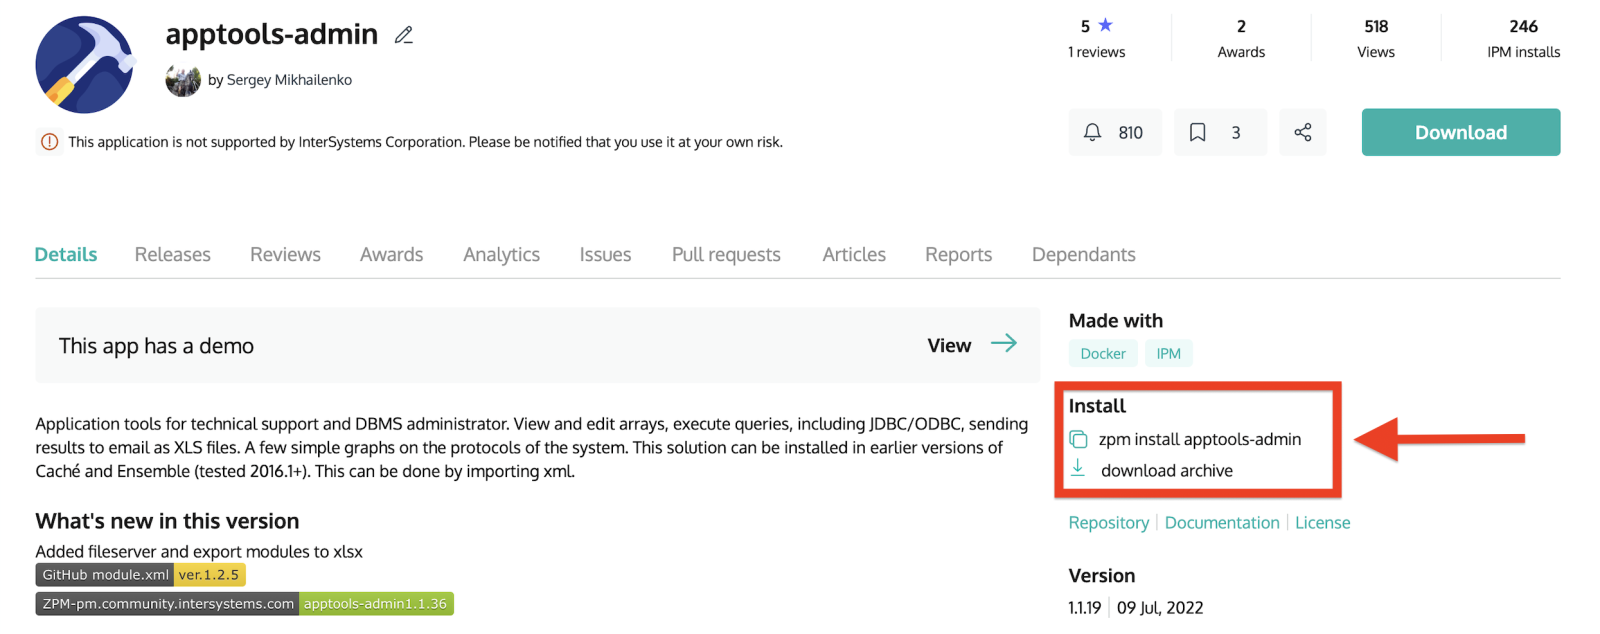Switch to the Issues tab
The image size is (1600, 634).
click(605, 254)
